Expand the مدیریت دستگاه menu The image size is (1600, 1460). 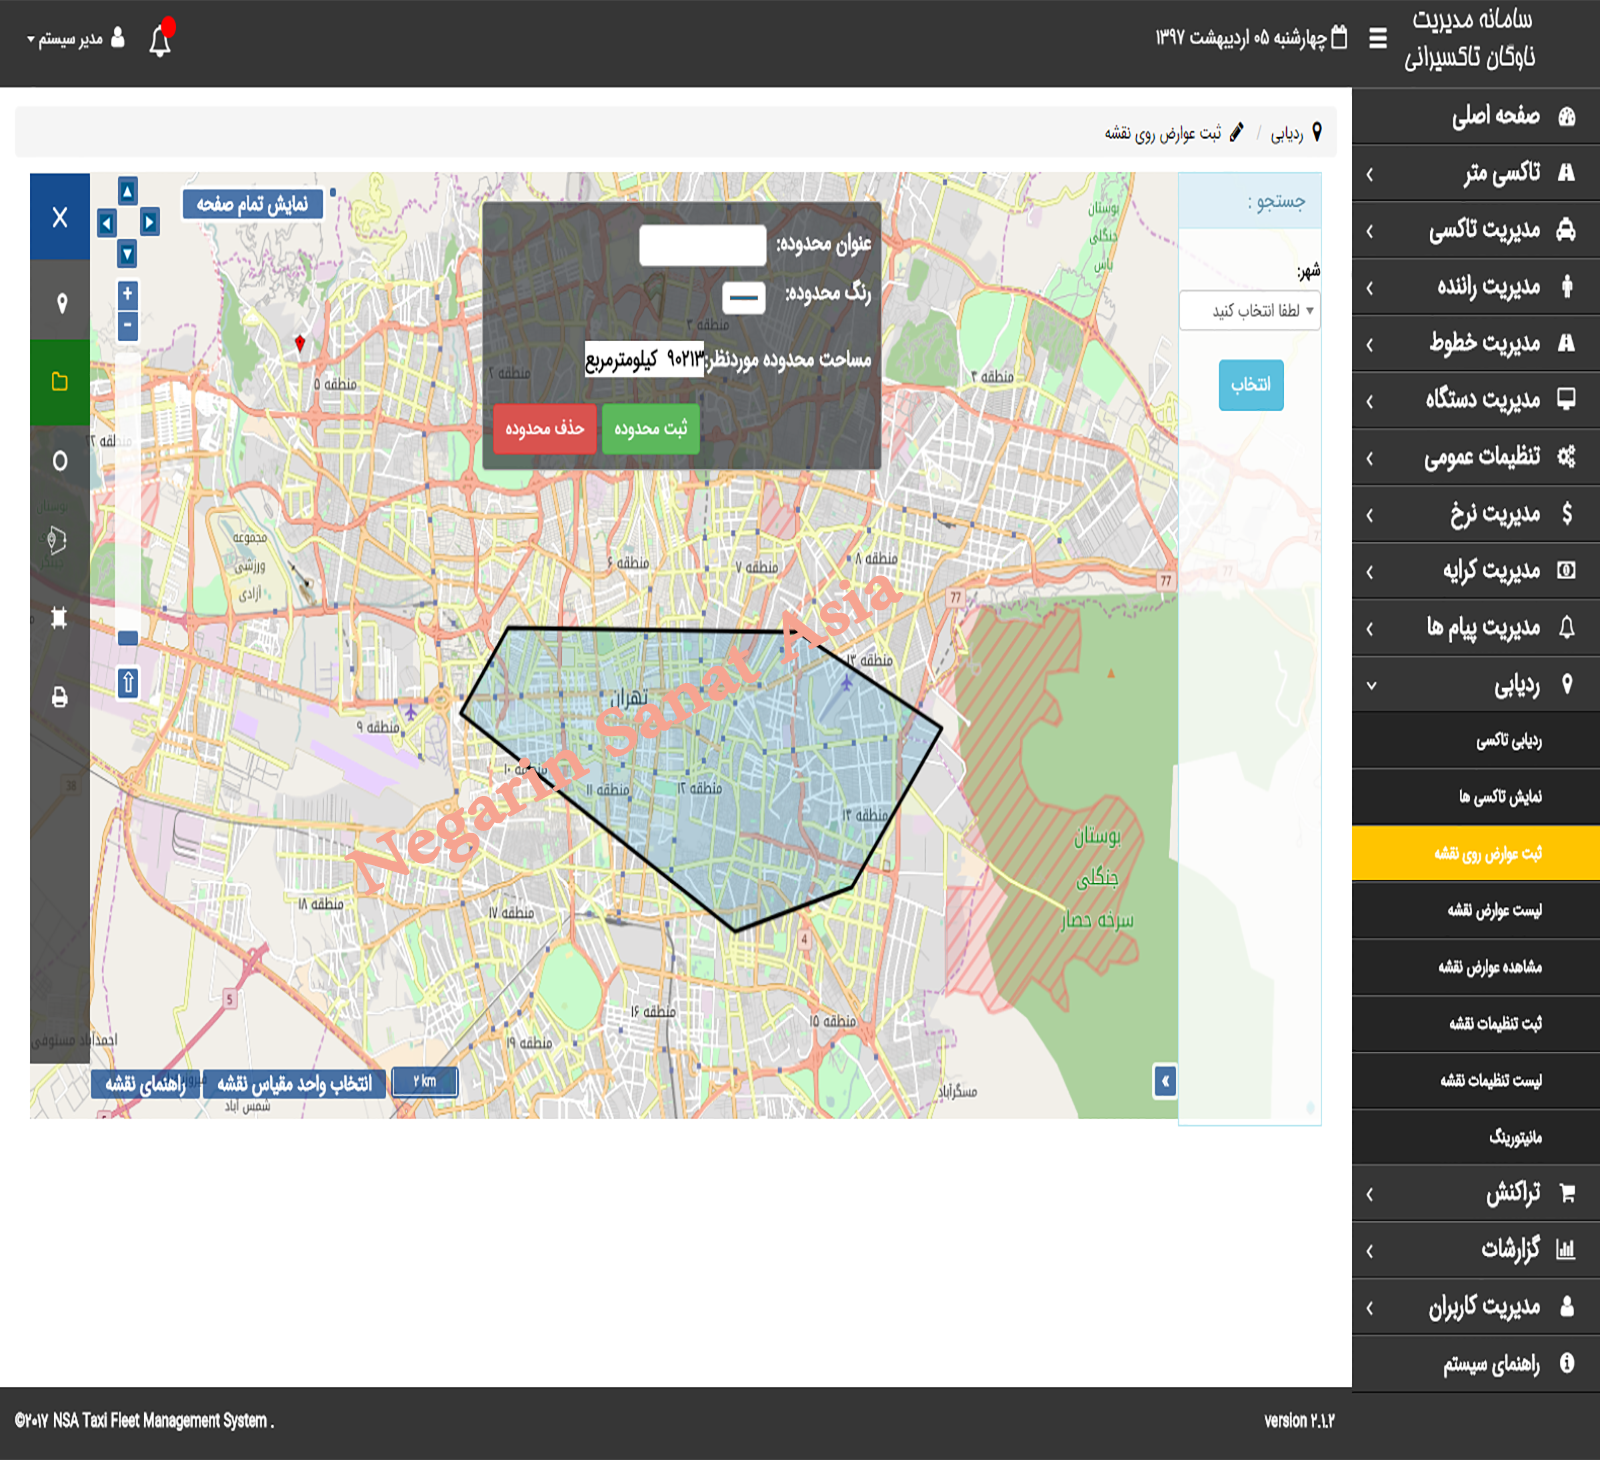point(1476,400)
